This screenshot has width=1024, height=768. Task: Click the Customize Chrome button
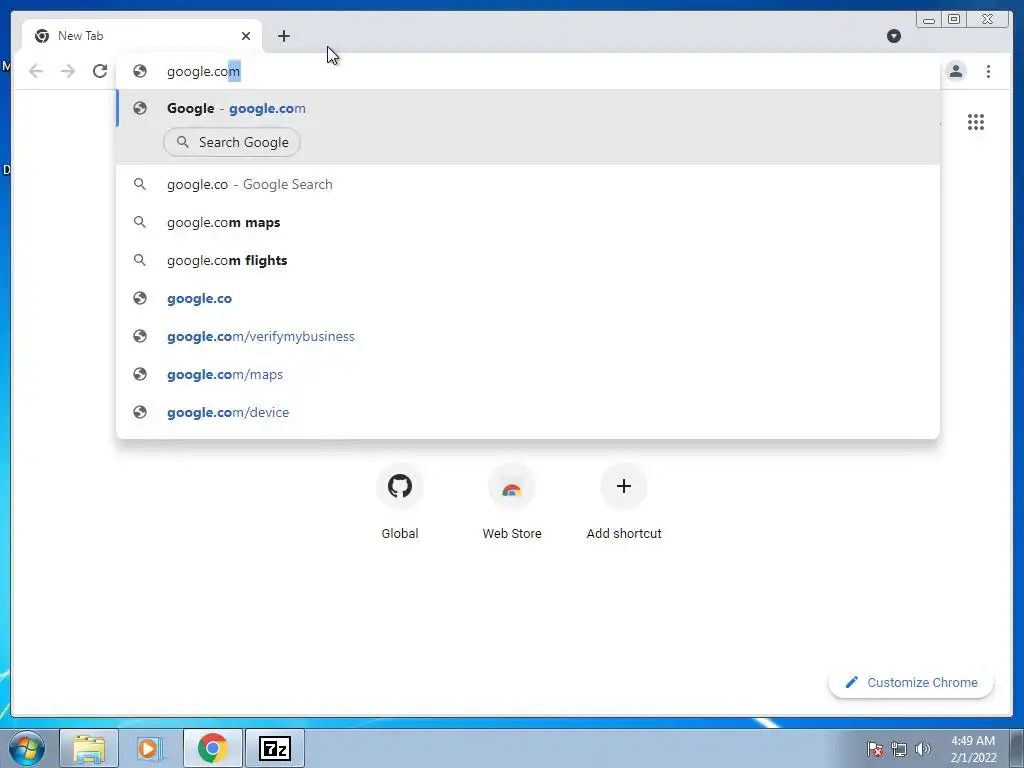pos(911,682)
